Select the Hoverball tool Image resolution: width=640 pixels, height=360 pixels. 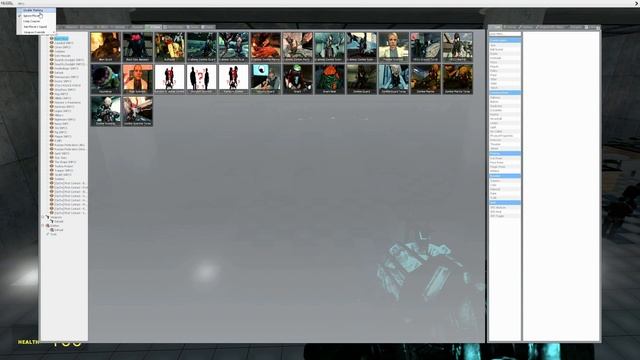pos(505,119)
